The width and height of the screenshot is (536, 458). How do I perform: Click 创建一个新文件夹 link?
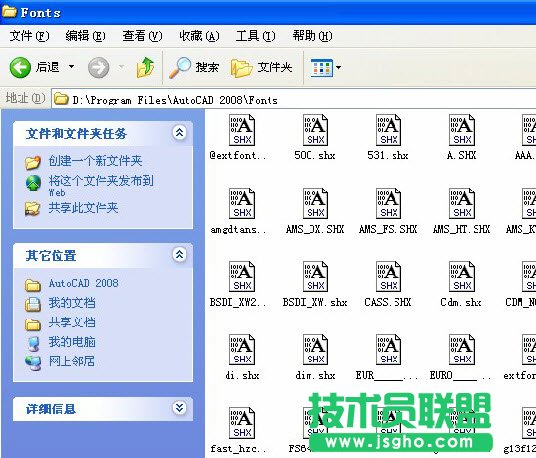pos(95,161)
